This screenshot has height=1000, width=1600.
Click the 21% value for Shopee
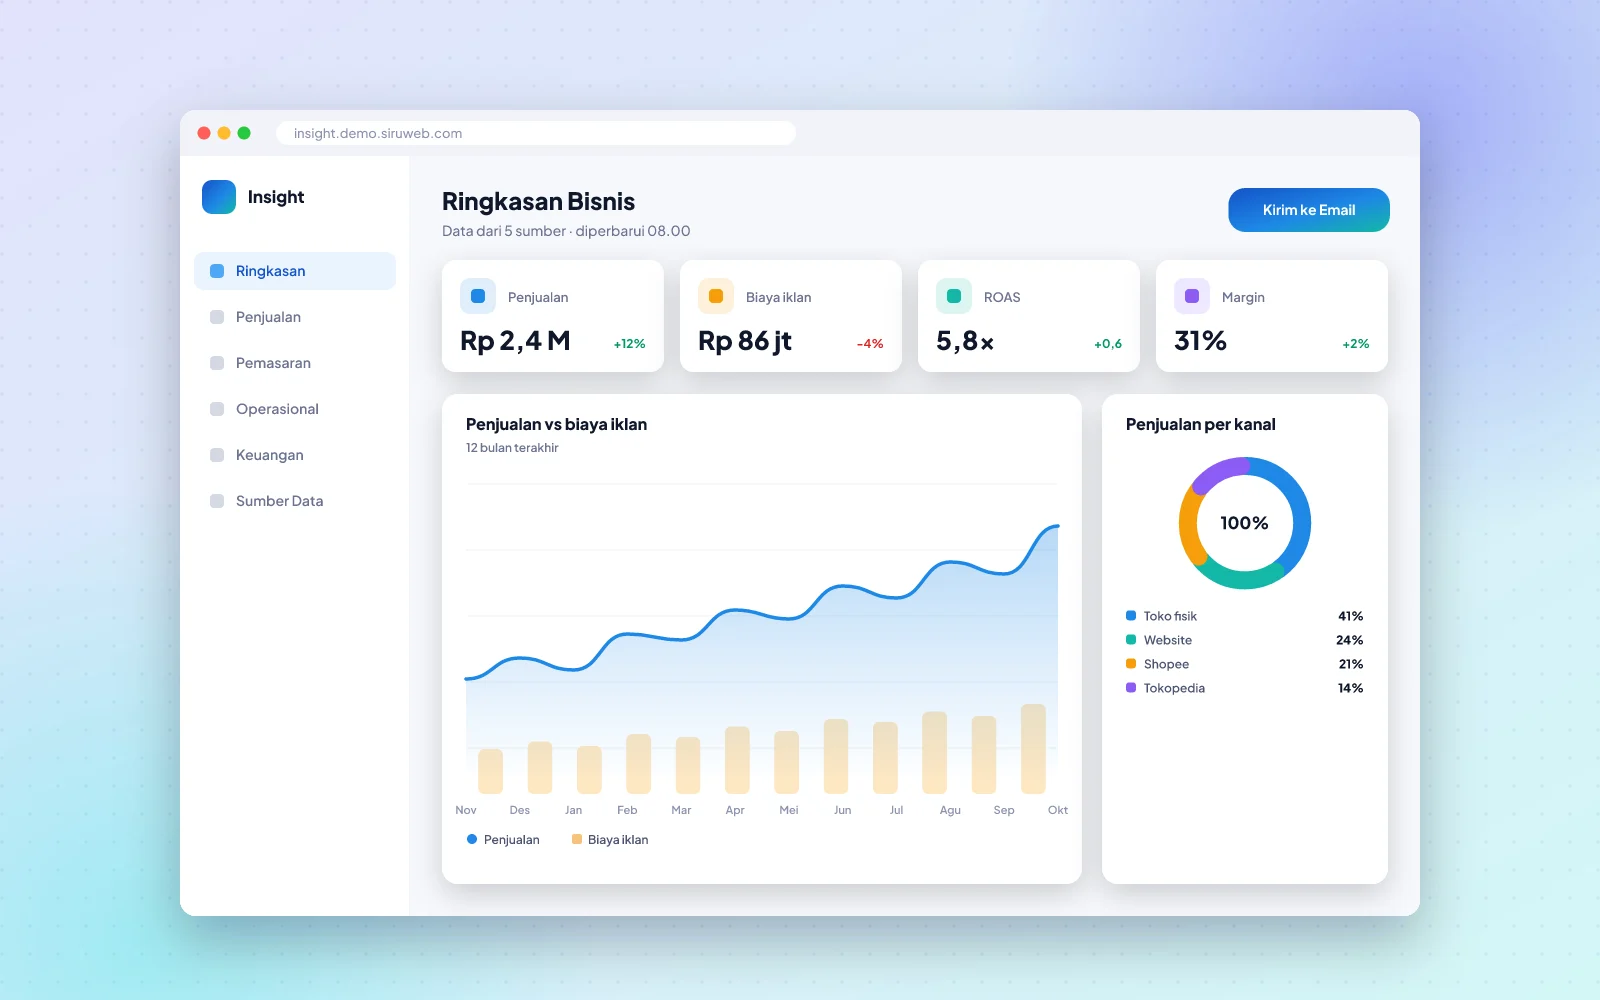coord(1351,664)
